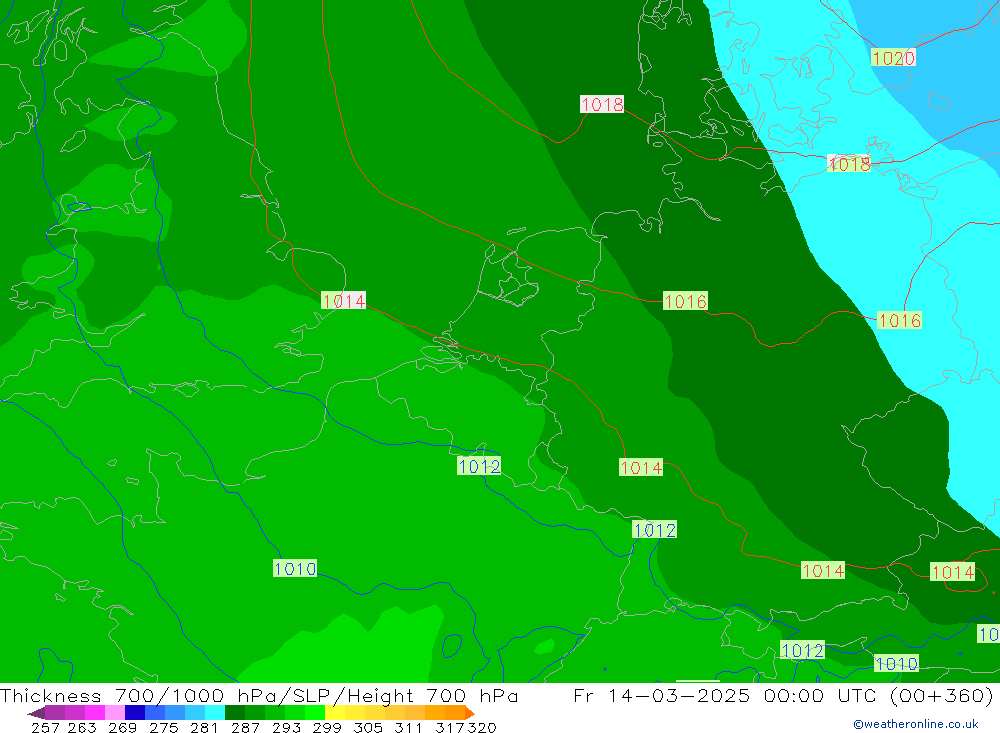1000x733 pixels.
Task: Click the '(00+360)' forecast hour text
Action: pyautogui.click(x=941, y=695)
